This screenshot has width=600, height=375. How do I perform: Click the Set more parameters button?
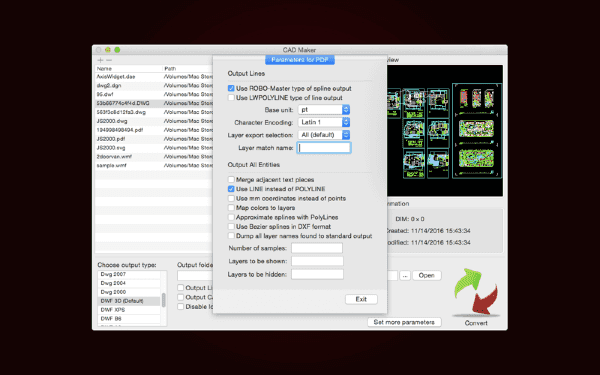coord(404,322)
